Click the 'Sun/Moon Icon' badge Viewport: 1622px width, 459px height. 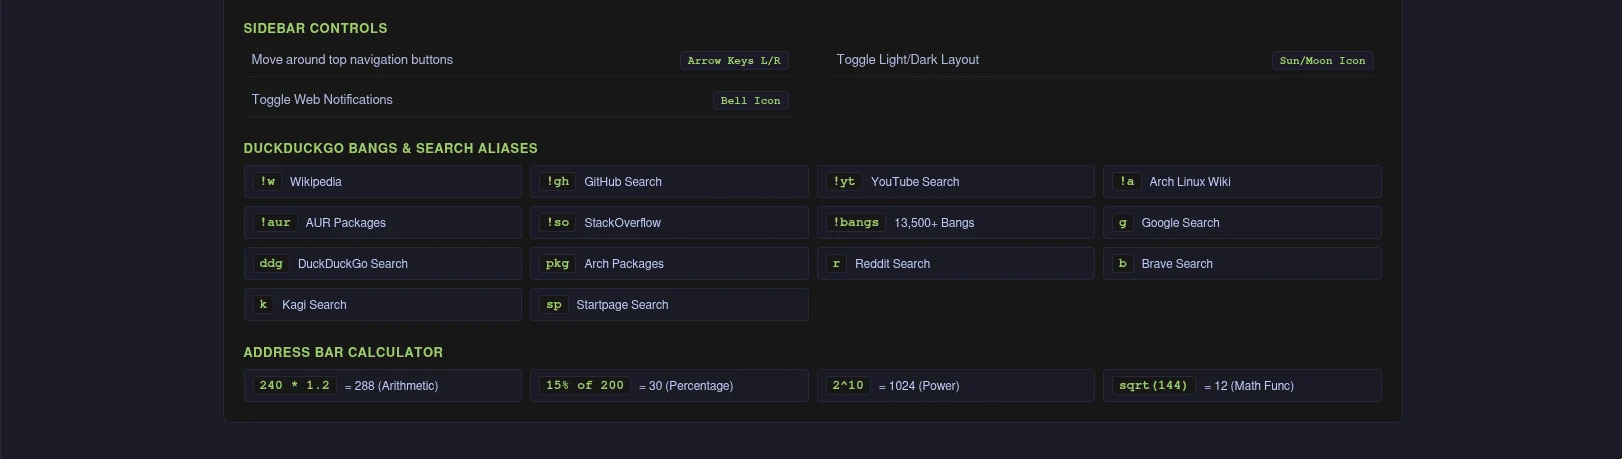point(1322,61)
